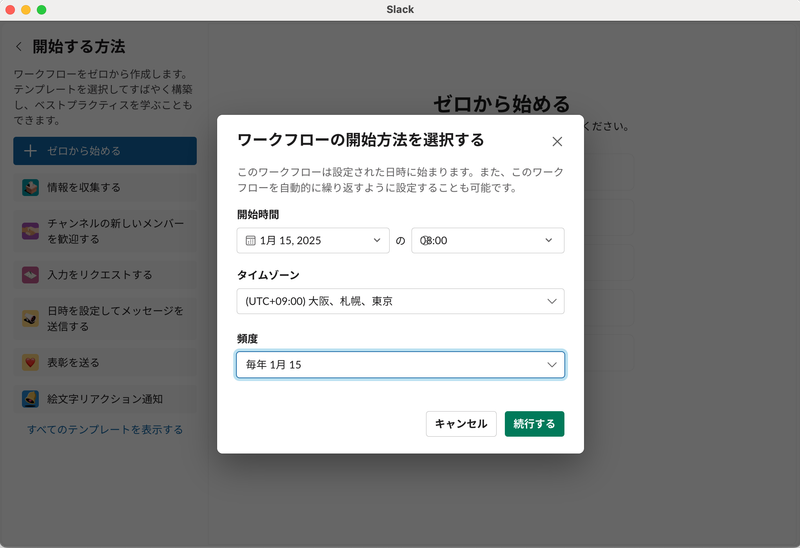Open すべてのテンプレートを表示する link
This screenshot has height=548, width=800.
pos(105,430)
